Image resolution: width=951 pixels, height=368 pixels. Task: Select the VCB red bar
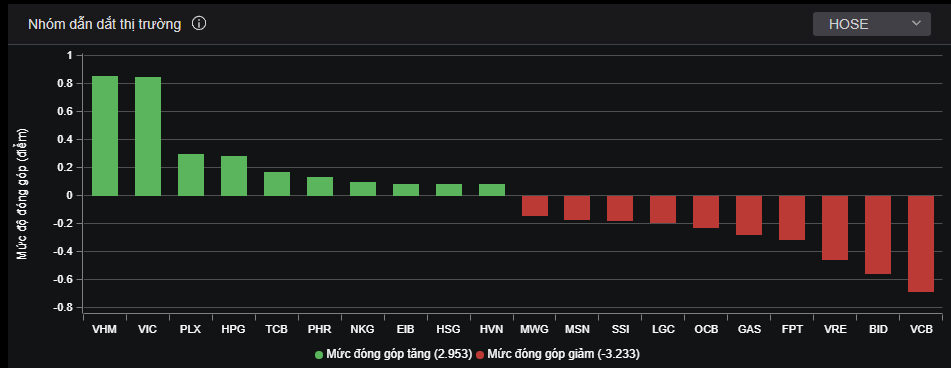click(x=921, y=244)
